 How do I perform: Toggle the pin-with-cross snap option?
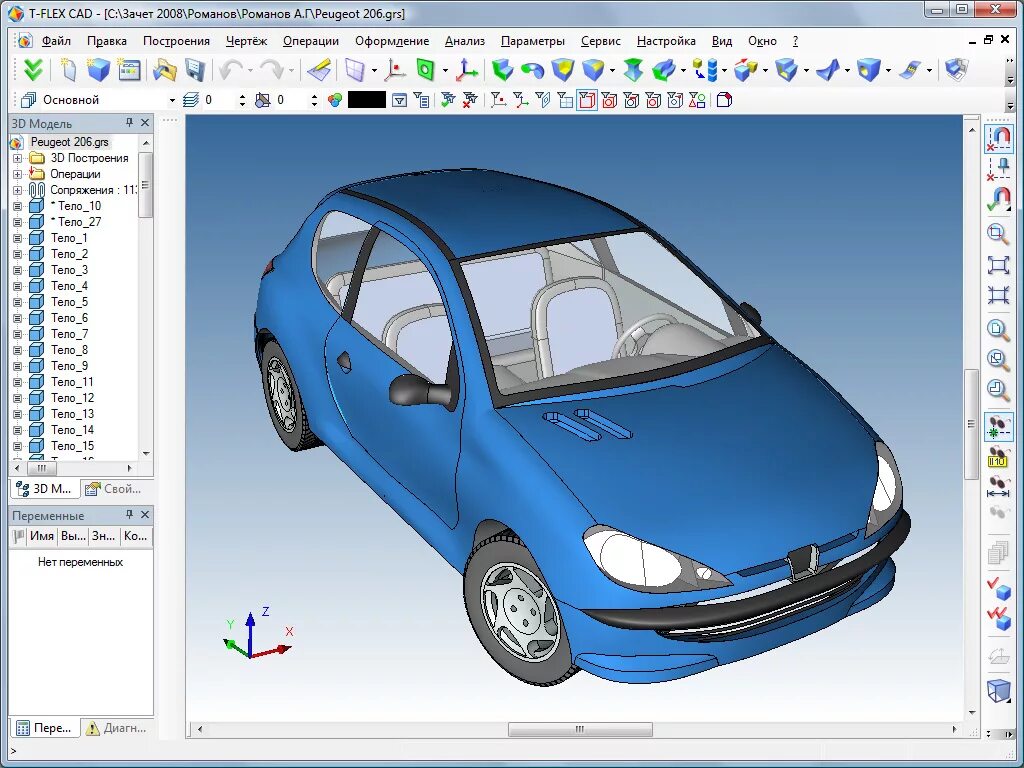pyautogui.click(x=998, y=168)
